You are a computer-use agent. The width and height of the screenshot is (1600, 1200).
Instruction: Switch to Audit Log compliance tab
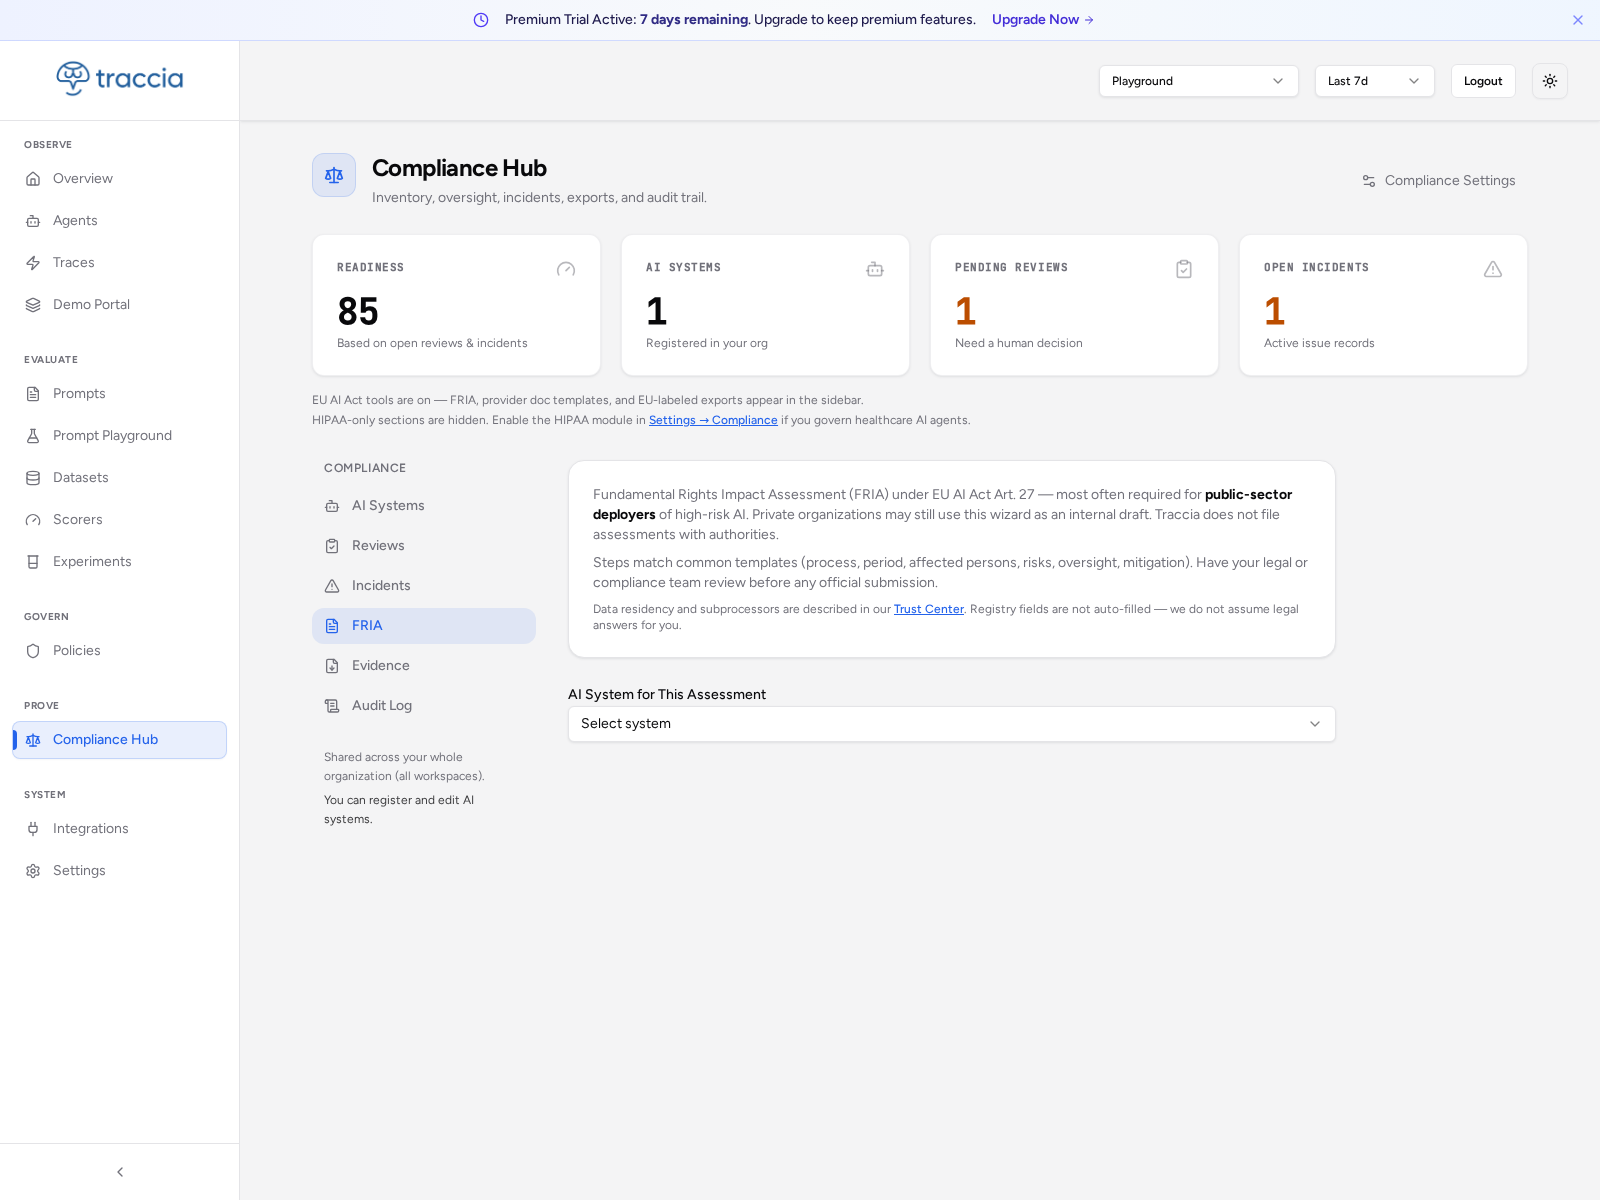pos(424,706)
